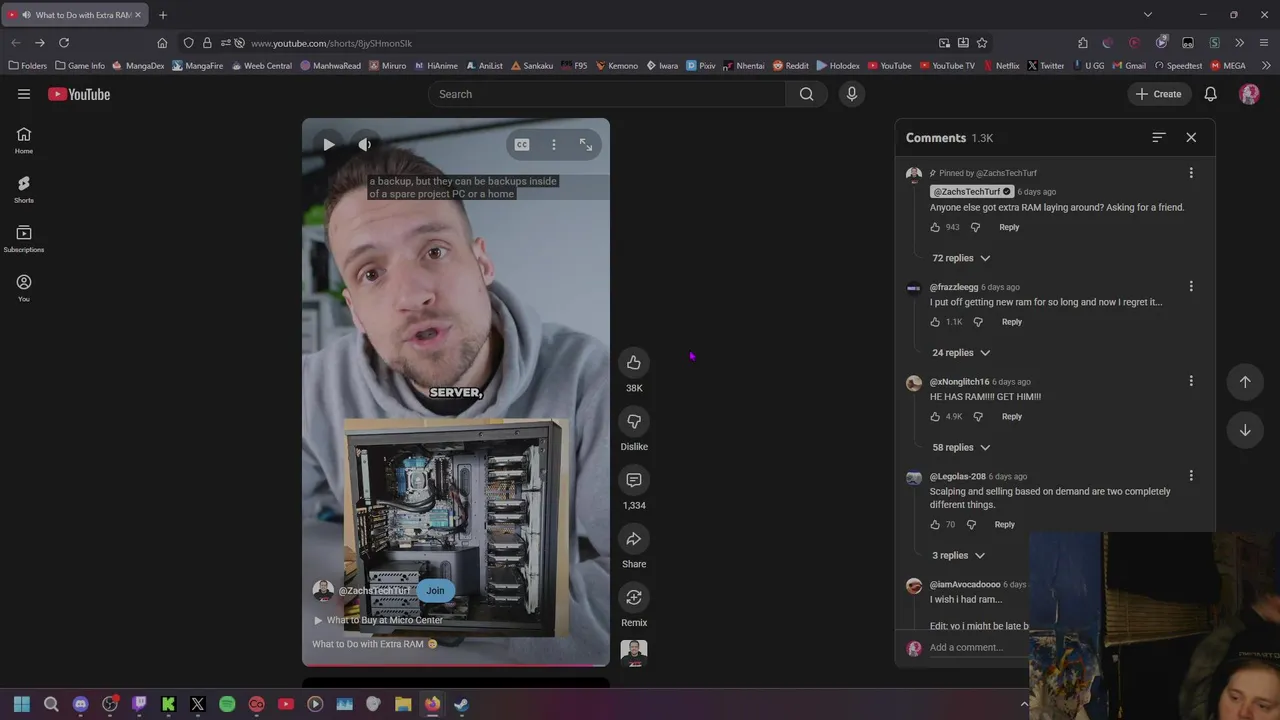Open the Folders bookmark folder
The width and height of the screenshot is (1280, 720).
tap(28, 66)
